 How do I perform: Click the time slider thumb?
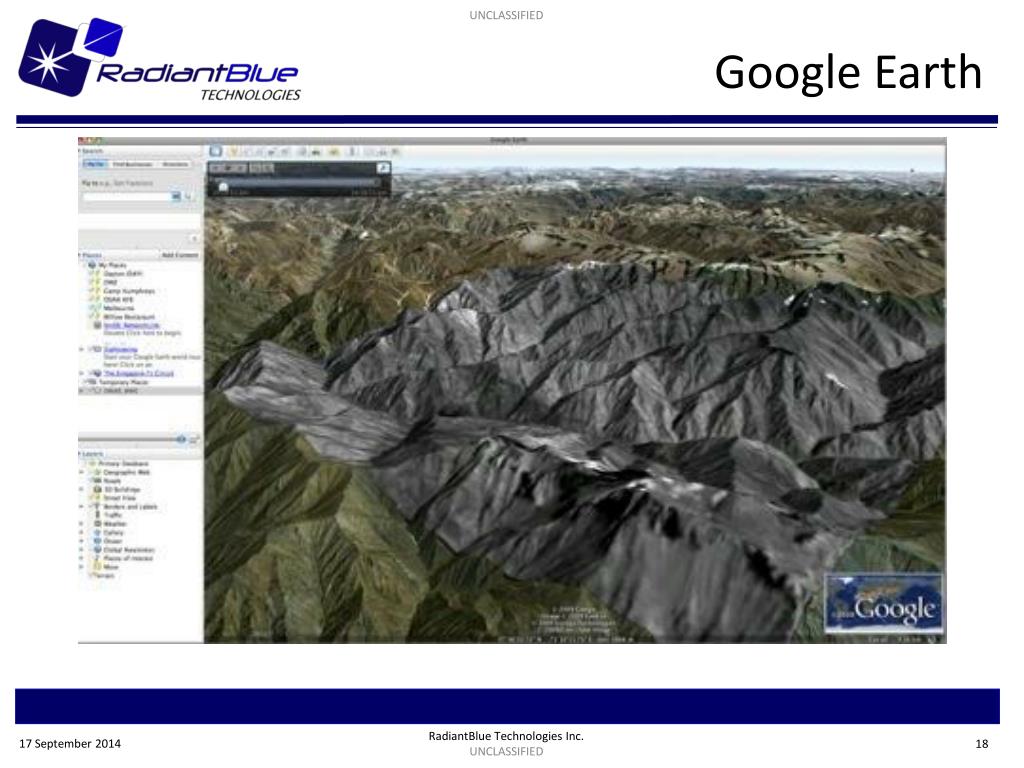223,187
